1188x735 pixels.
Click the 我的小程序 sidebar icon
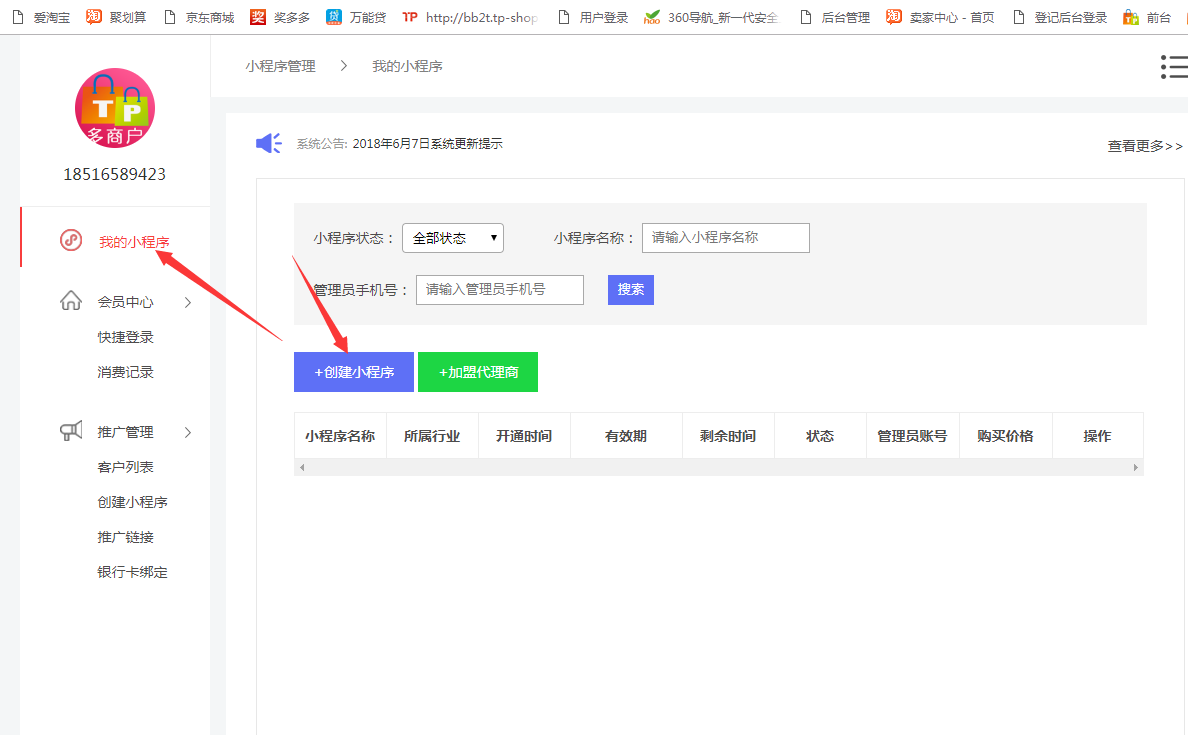click(x=71, y=241)
